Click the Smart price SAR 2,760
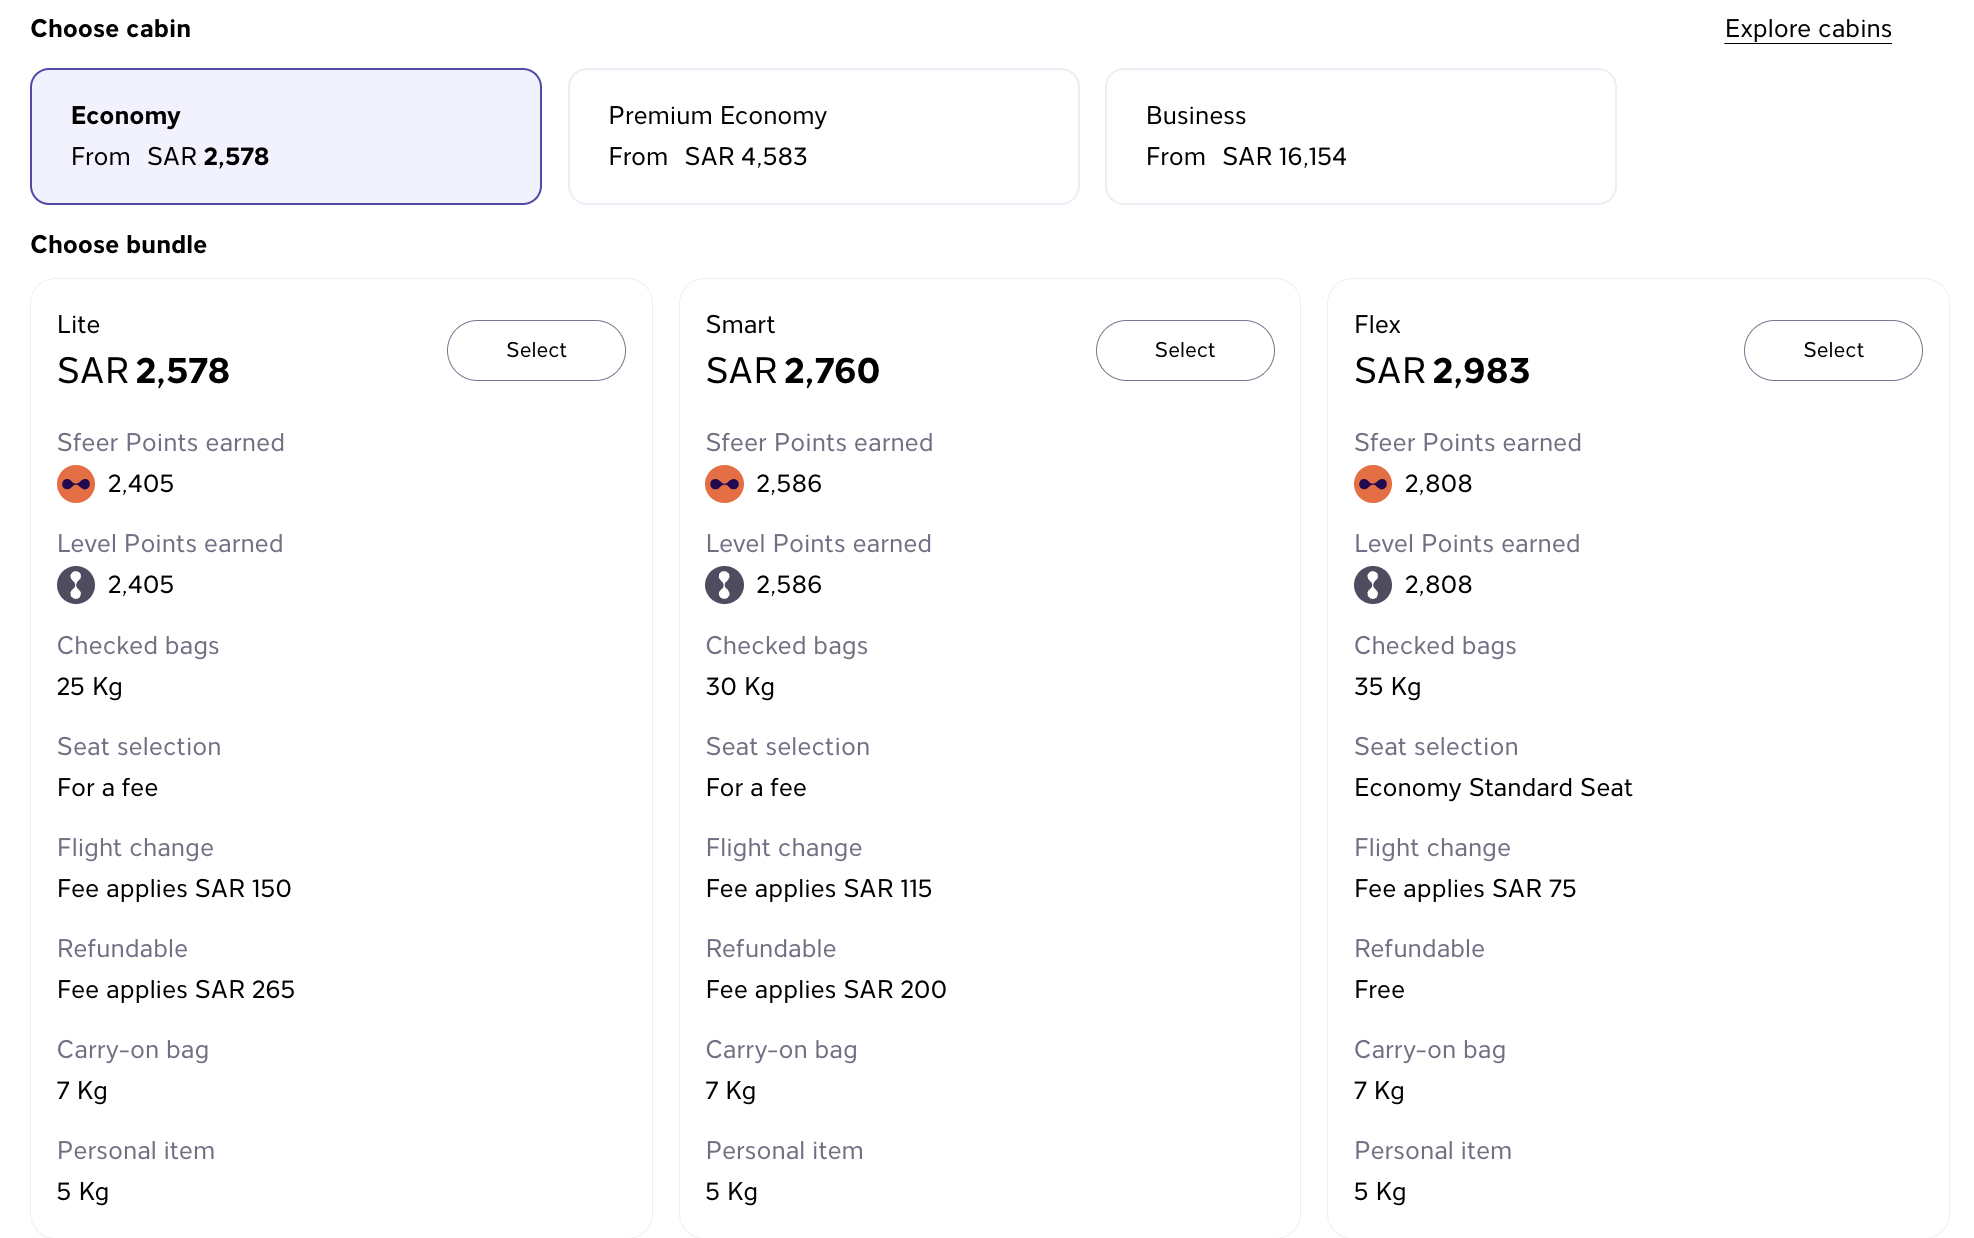The width and height of the screenshot is (1974, 1238). pos(792,371)
